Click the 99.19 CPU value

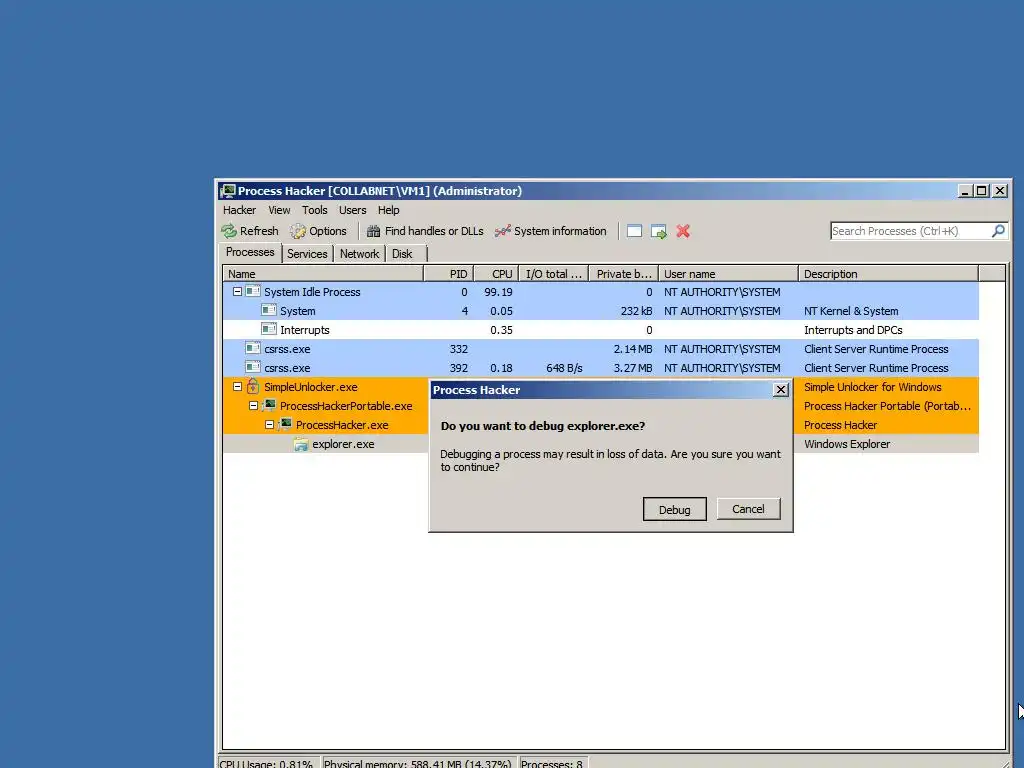pos(498,292)
